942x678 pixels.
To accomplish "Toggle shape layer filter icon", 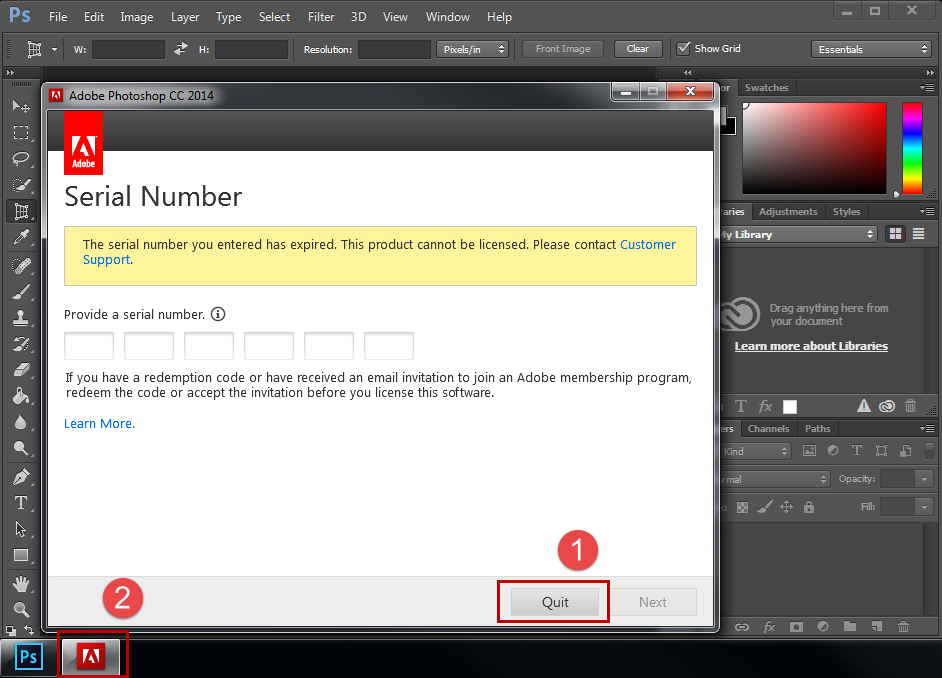I will click(x=881, y=450).
